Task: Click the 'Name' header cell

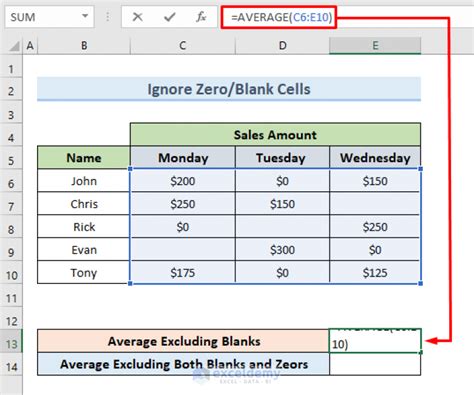Action: click(84, 158)
